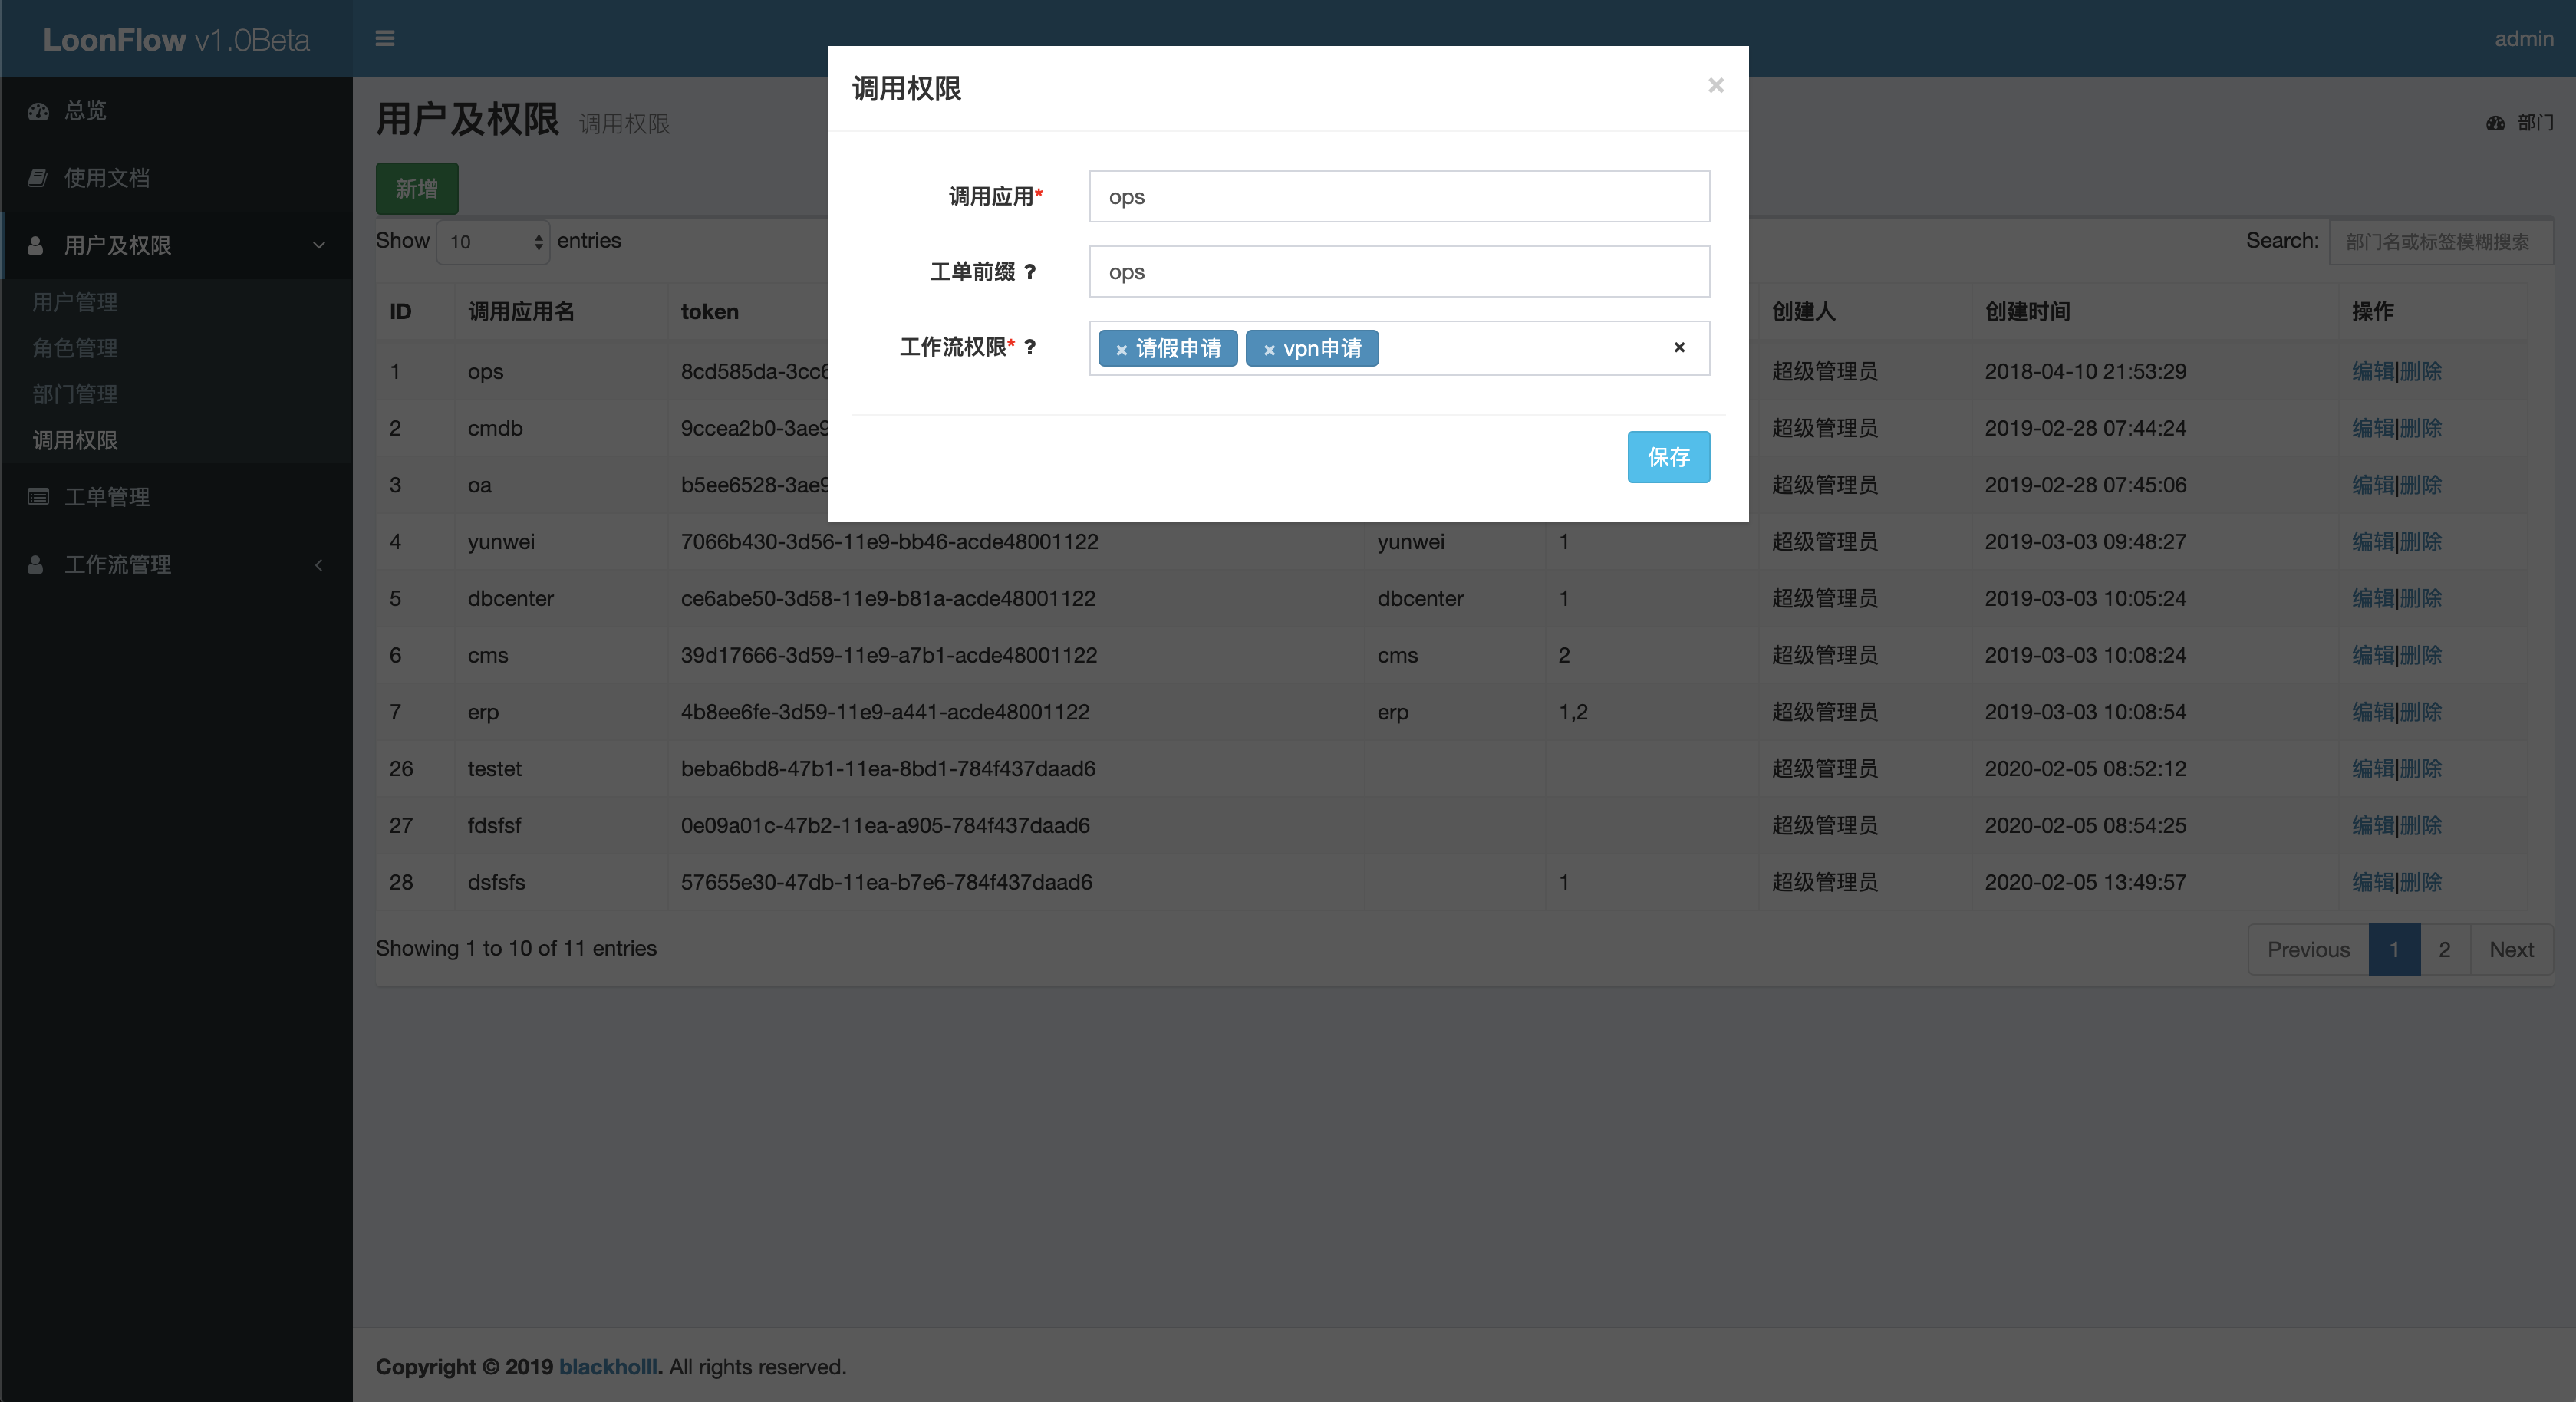Click the 总览 dashboard icon in sidebar
This screenshot has height=1402, width=2576.
pos(38,111)
